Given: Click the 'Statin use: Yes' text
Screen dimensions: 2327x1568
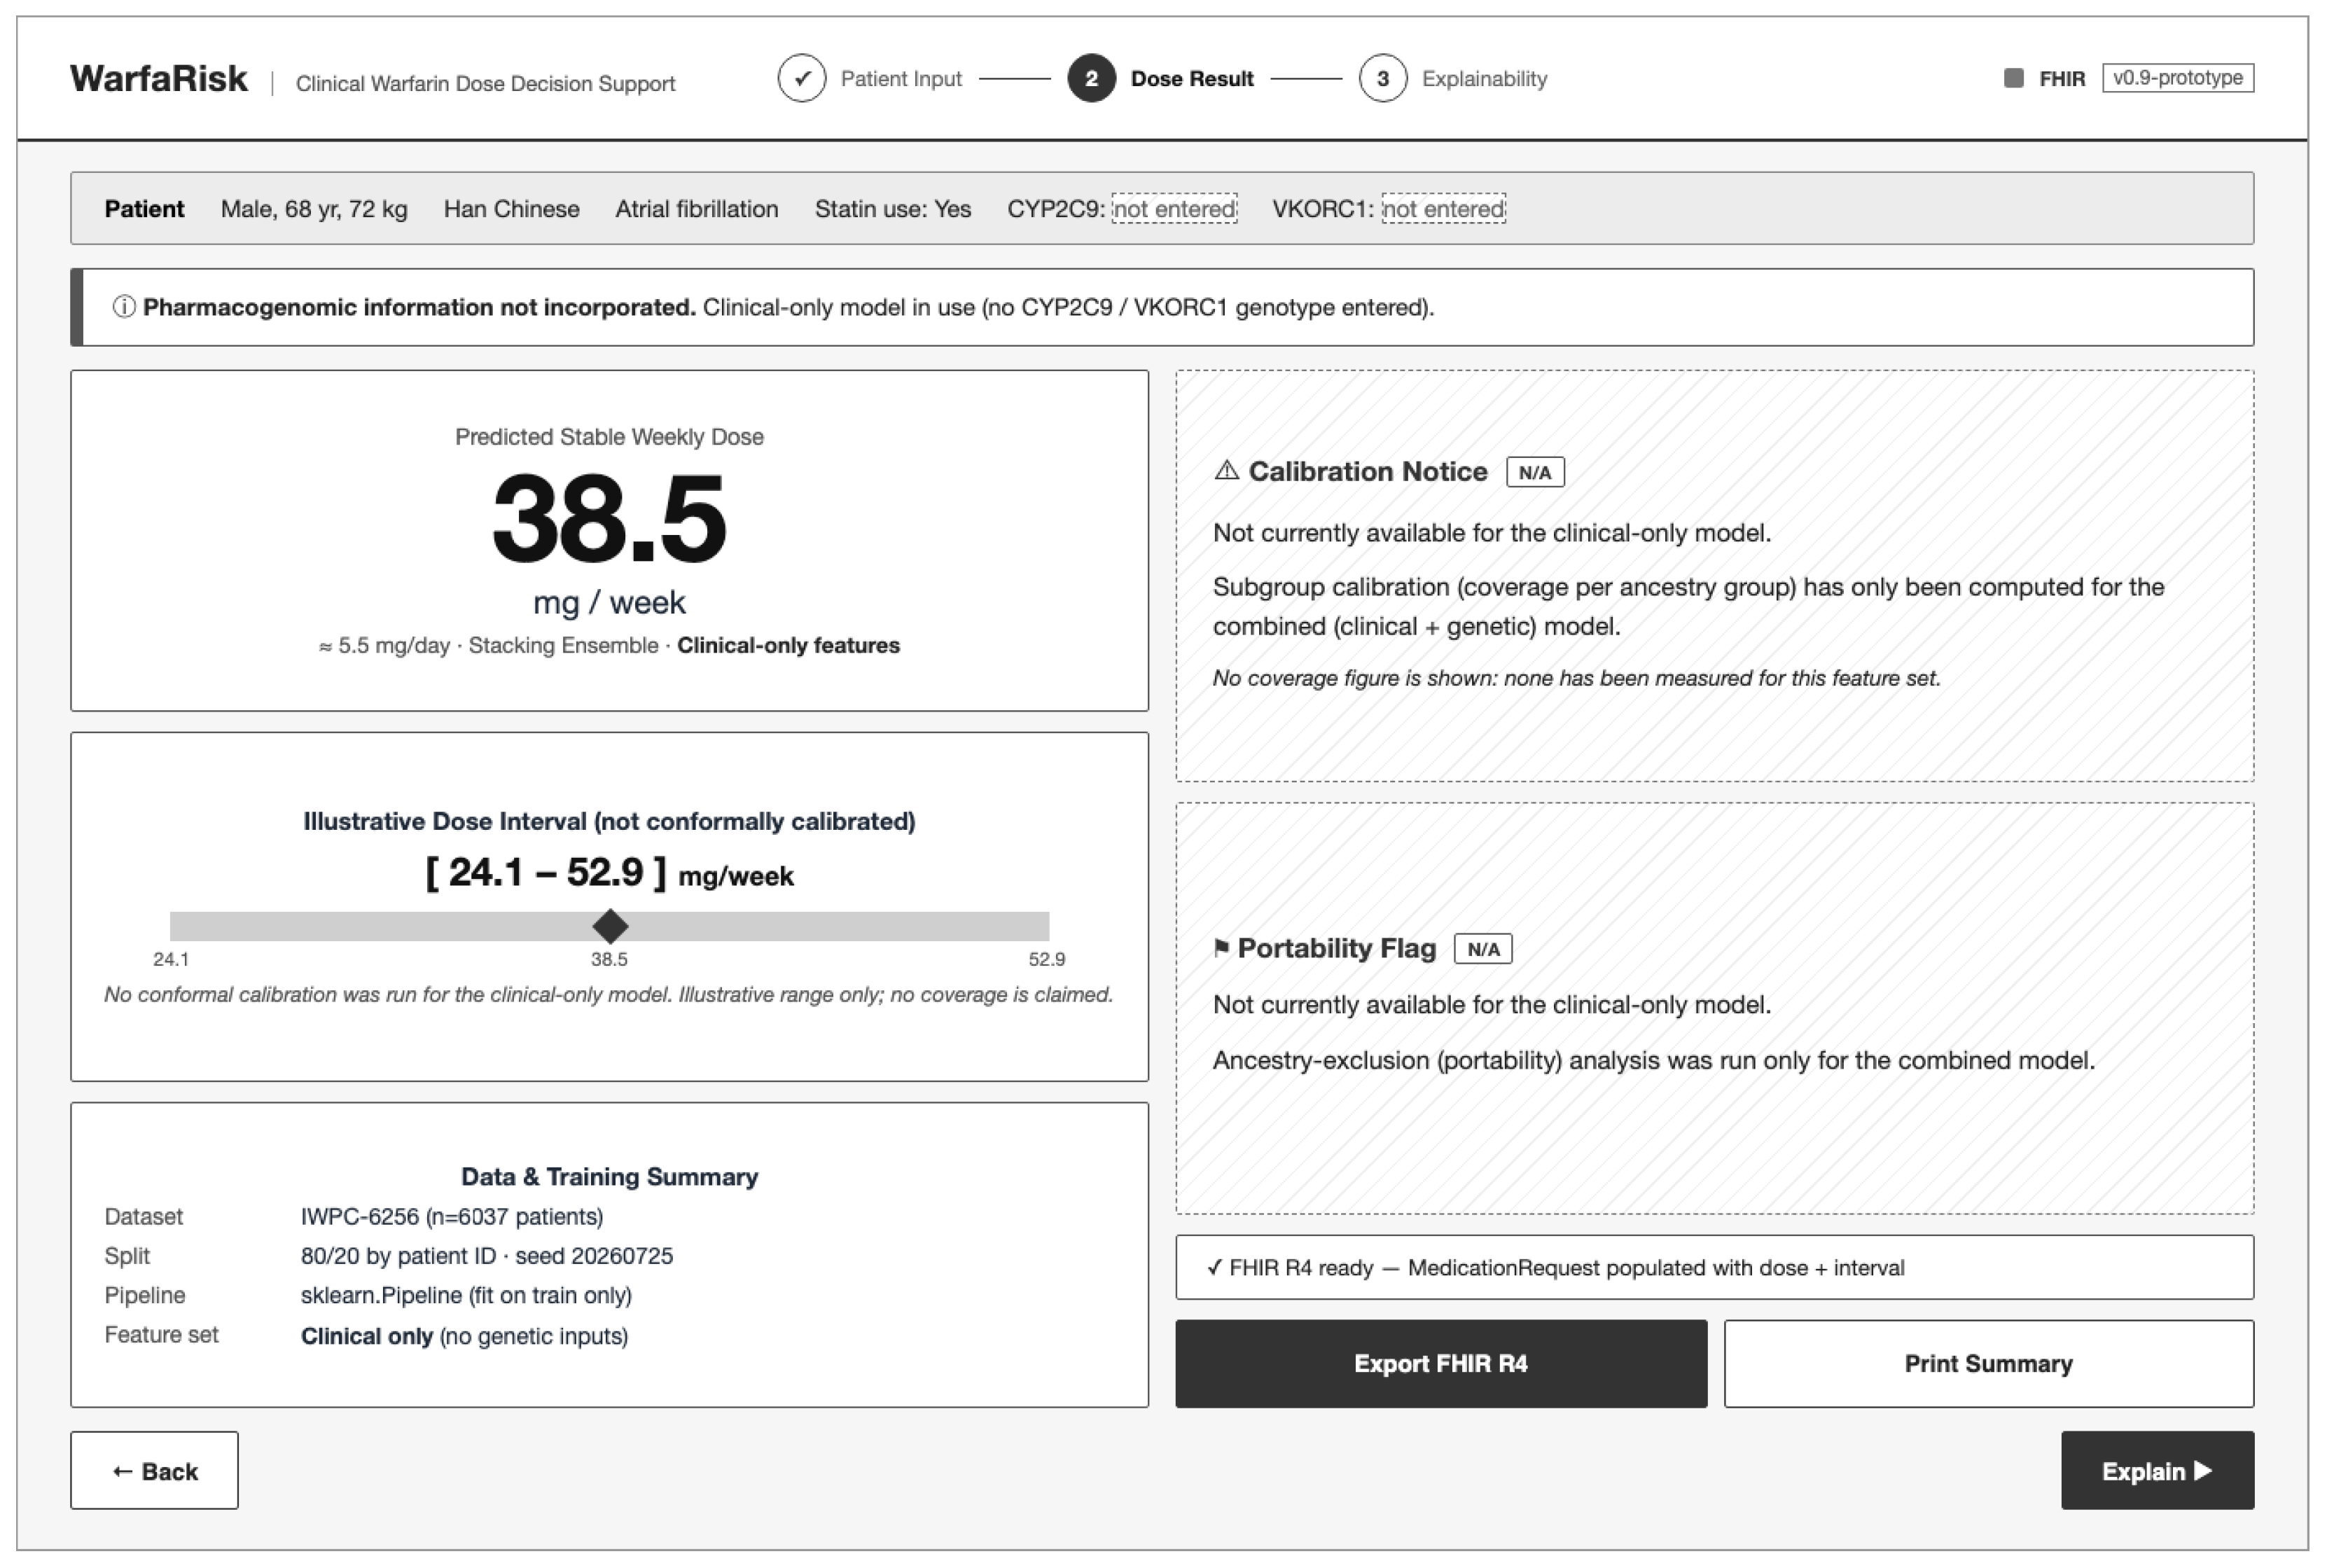Looking at the screenshot, I should point(892,209).
